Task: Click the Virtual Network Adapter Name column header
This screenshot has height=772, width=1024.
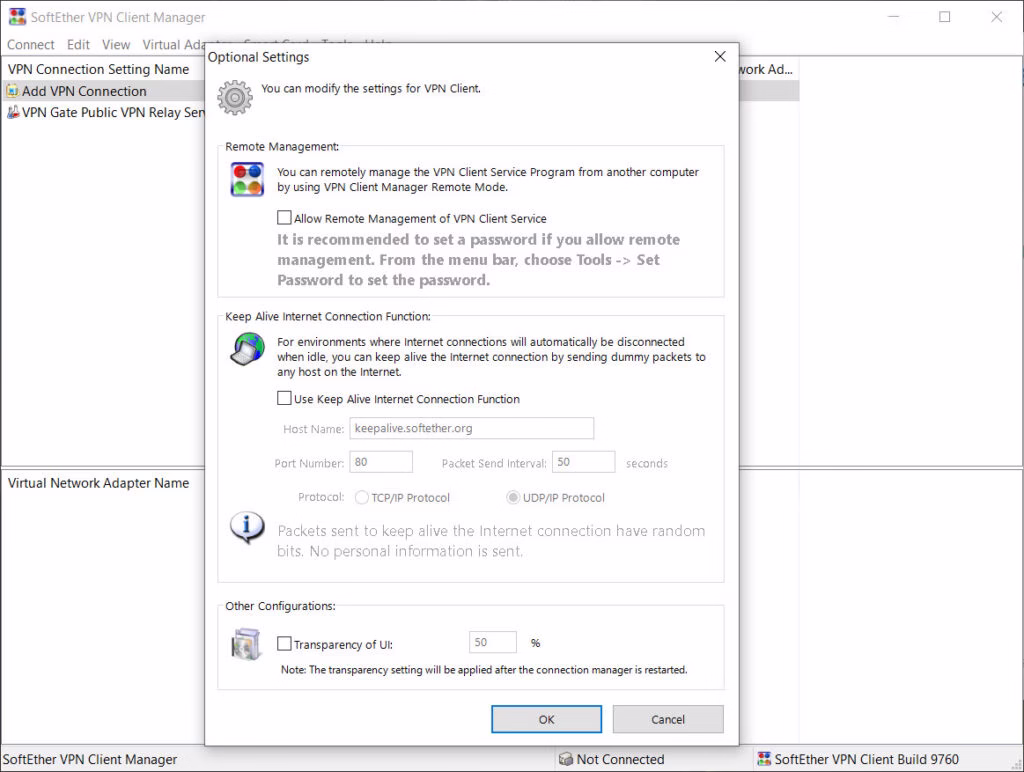Action: click(99, 483)
